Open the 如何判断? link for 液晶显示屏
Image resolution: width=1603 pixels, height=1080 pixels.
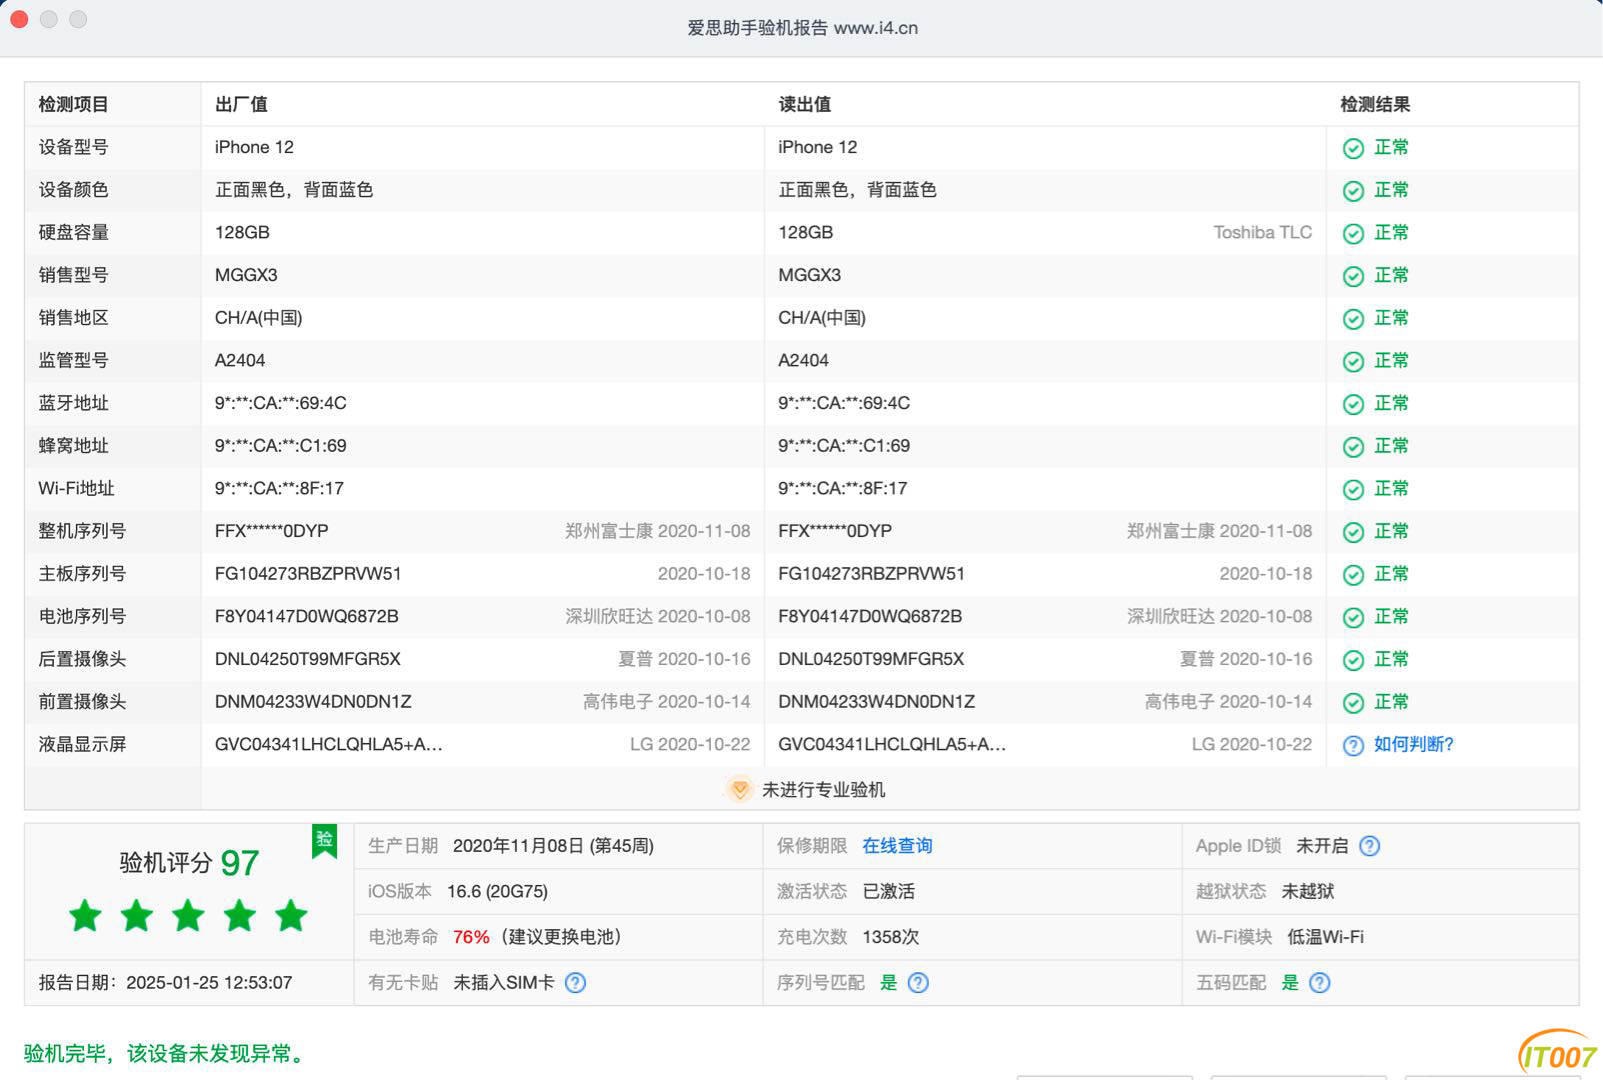(x=1413, y=744)
